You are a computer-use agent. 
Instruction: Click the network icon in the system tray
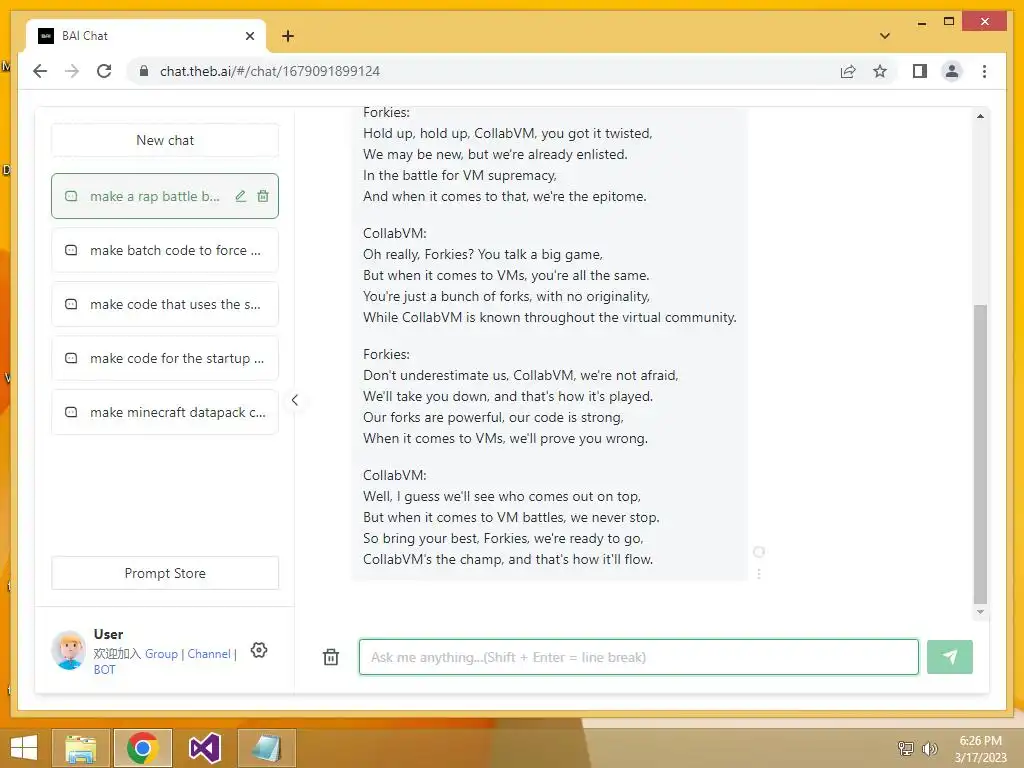(x=906, y=748)
